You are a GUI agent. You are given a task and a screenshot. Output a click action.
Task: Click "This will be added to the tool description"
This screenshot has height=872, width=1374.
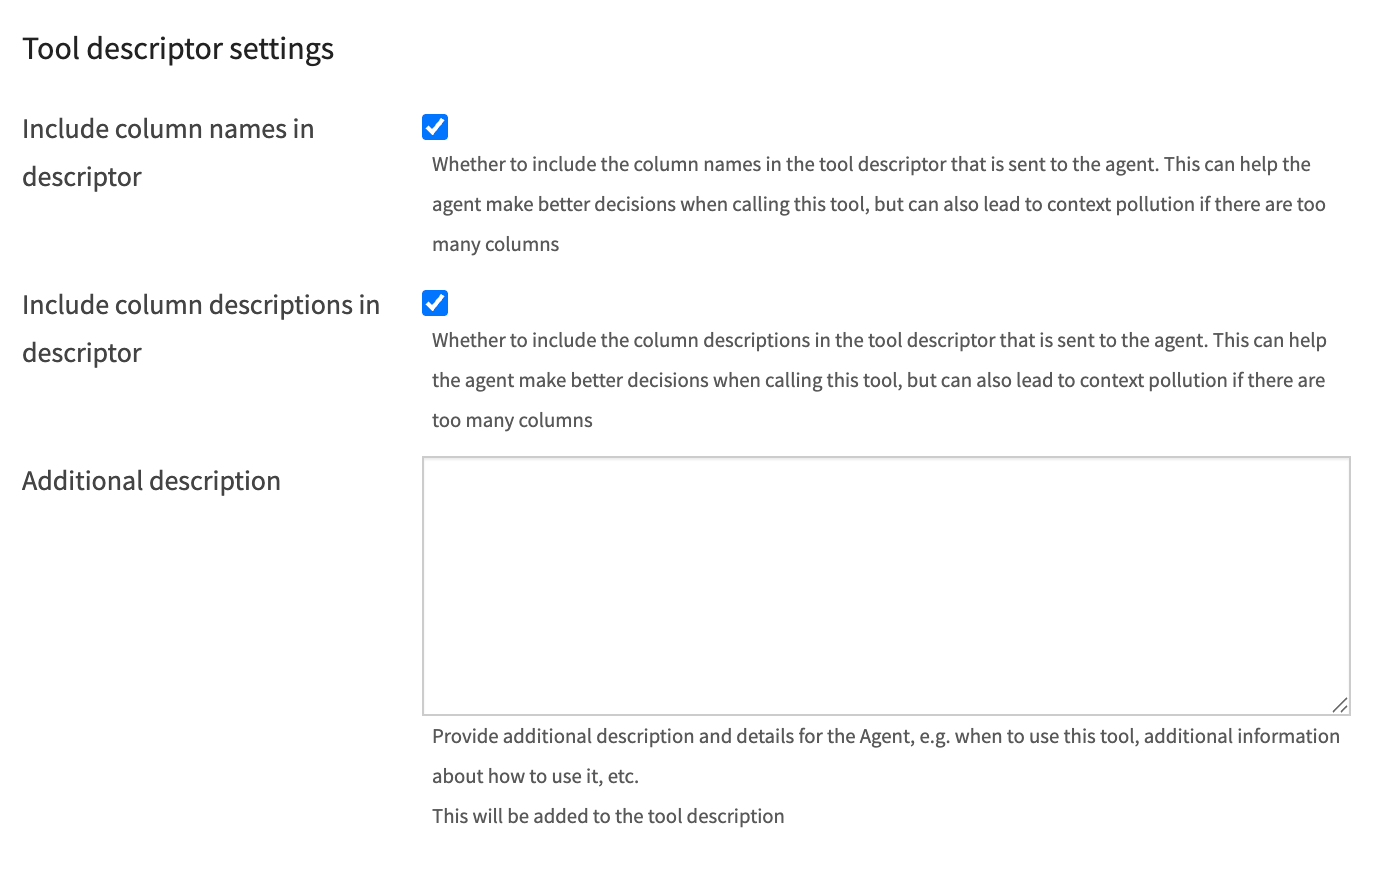tap(607, 816)
